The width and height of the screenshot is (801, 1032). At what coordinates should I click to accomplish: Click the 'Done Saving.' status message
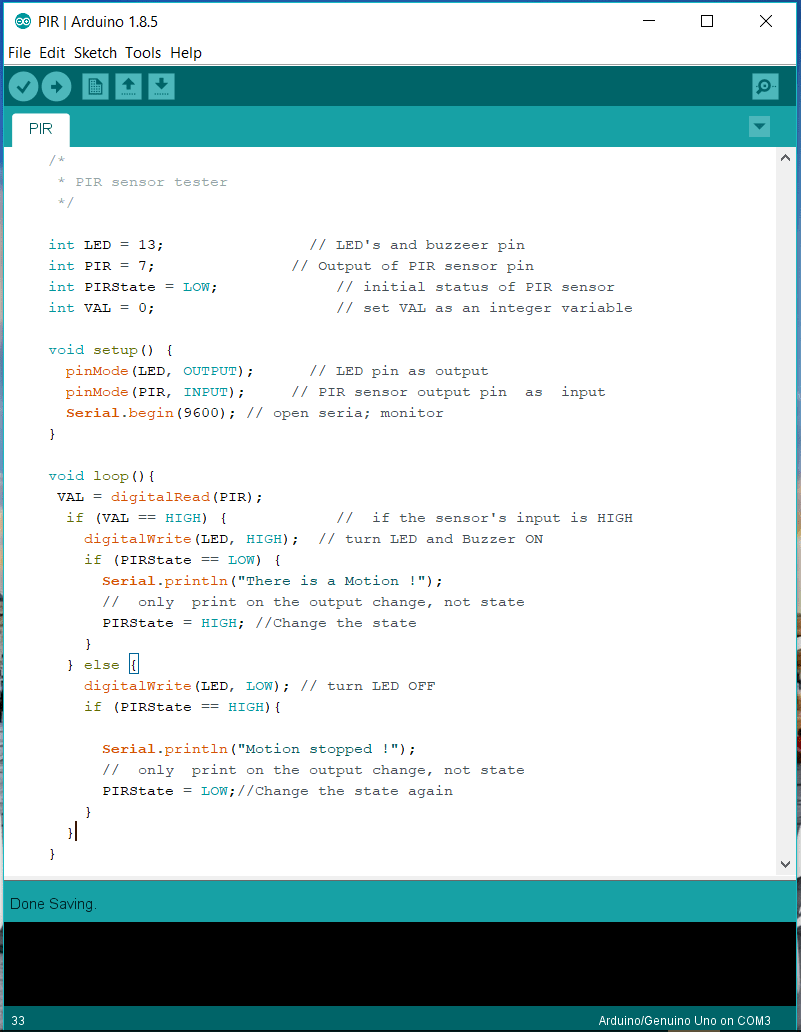point(53,904)
